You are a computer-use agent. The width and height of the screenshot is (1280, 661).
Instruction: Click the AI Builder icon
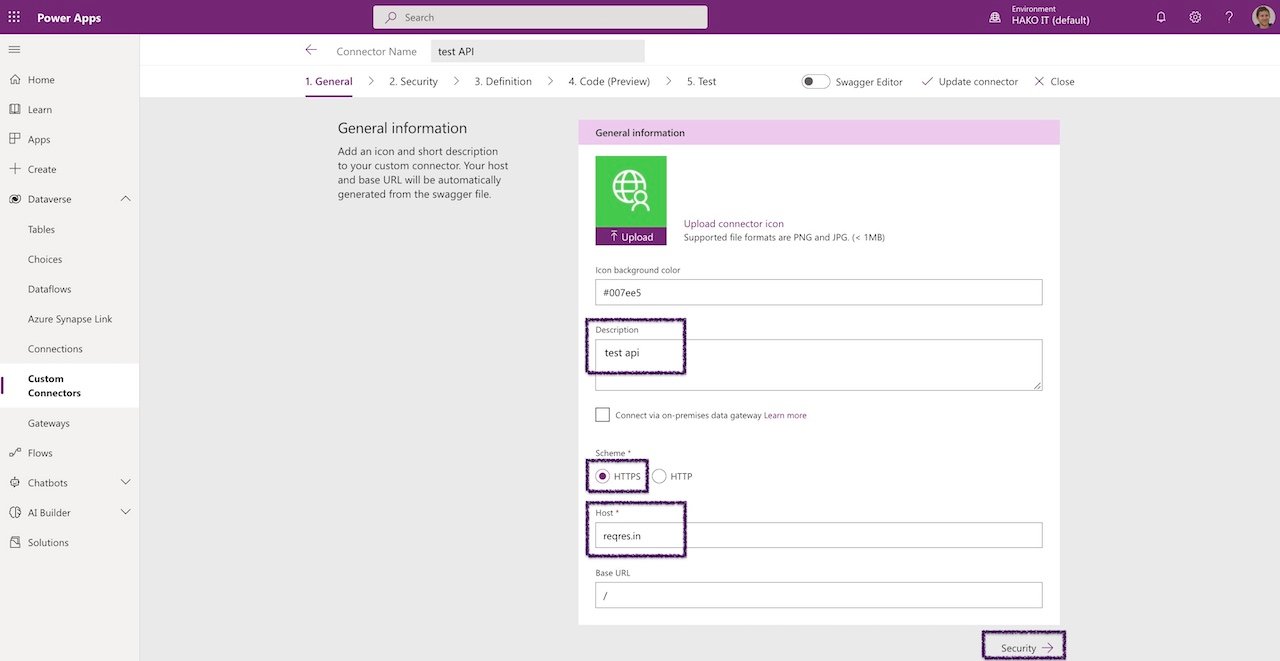(15, 513)
